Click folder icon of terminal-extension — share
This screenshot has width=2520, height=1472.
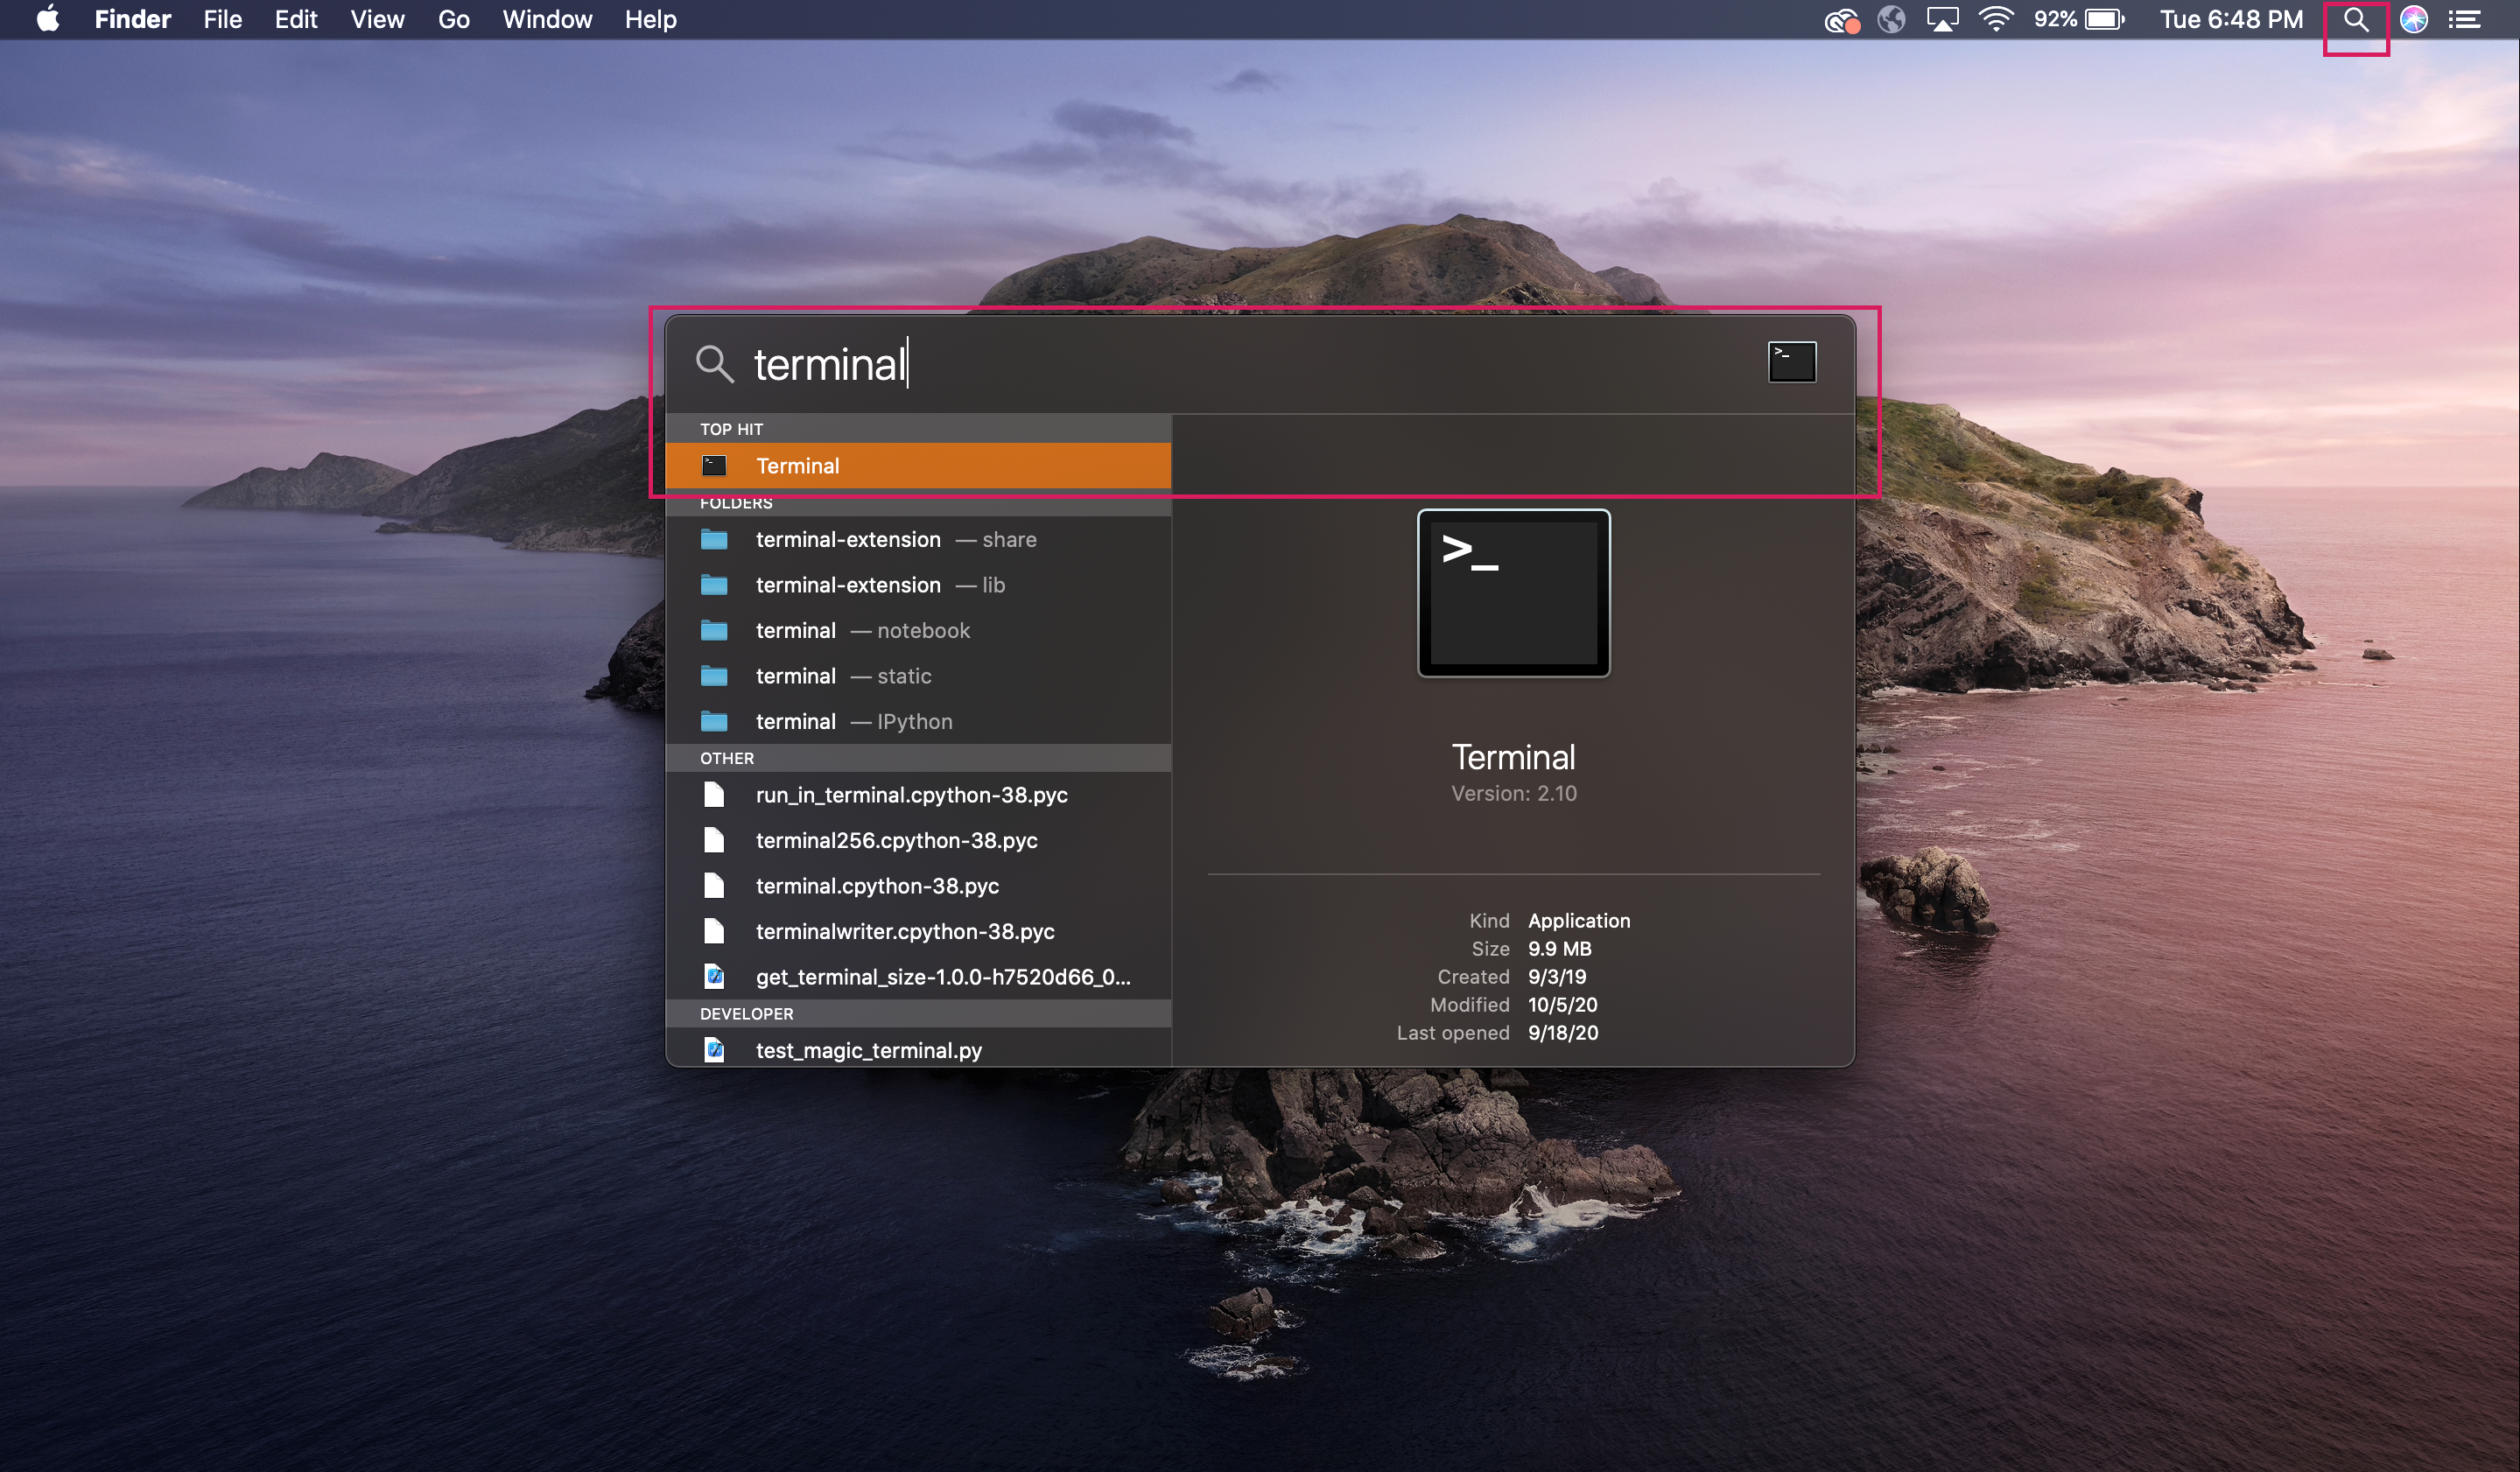(714, 539)
